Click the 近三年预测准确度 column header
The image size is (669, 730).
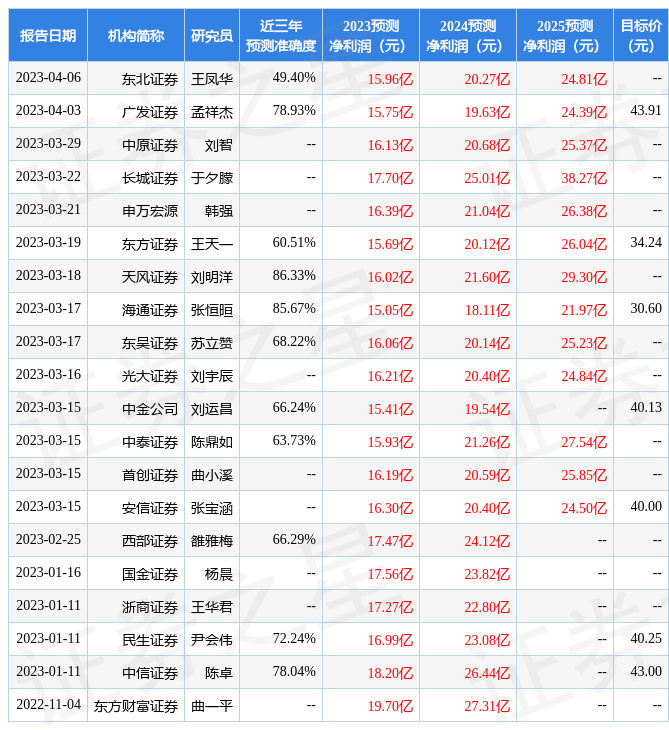[281, 35]
